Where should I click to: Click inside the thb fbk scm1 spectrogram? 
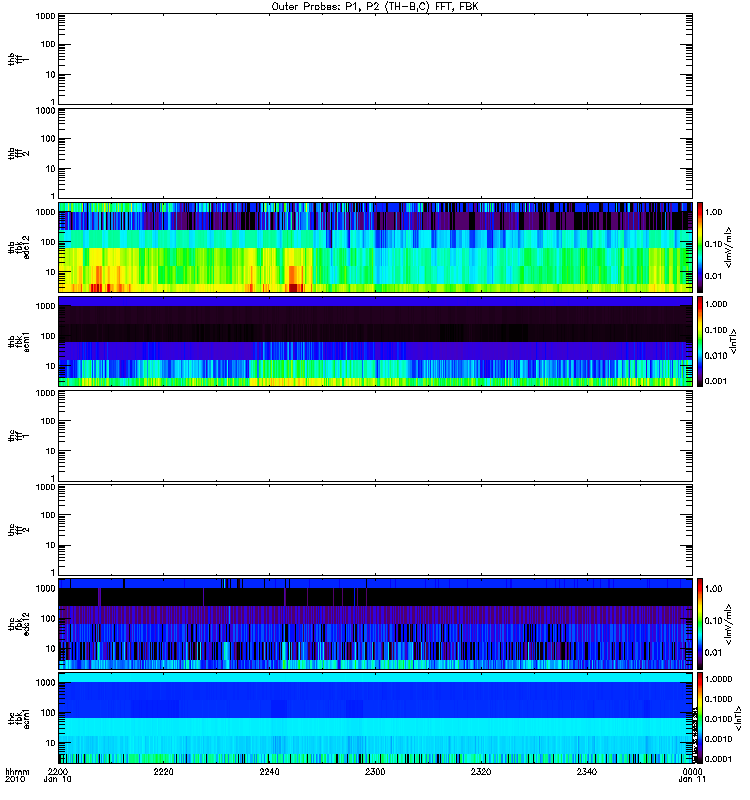[376, 341]
